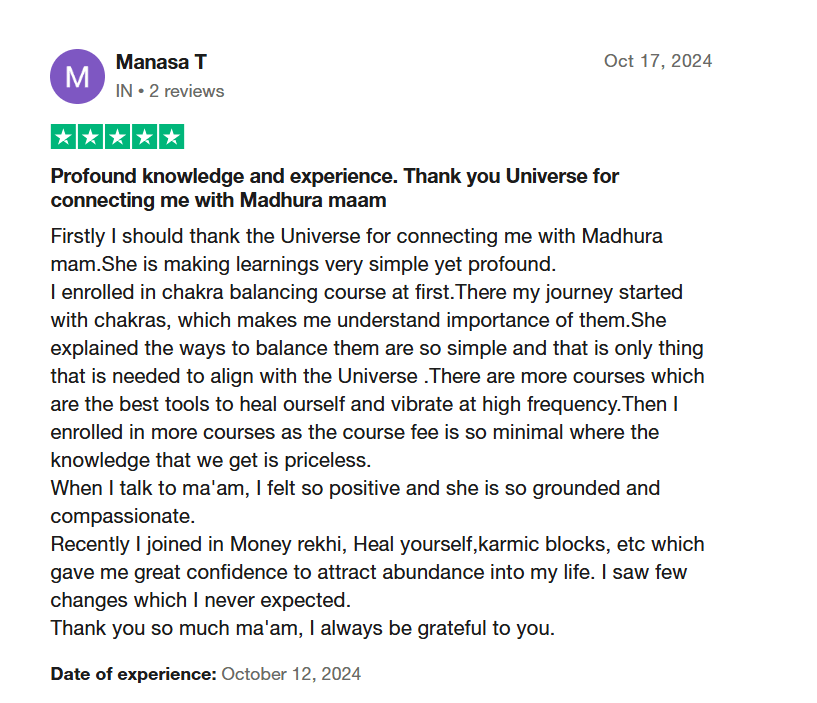Viewport: 817px width, 703px height.
Task: Click the October 12, 2024 experience date
Action: pyautogui.click(x=291, y=674)
